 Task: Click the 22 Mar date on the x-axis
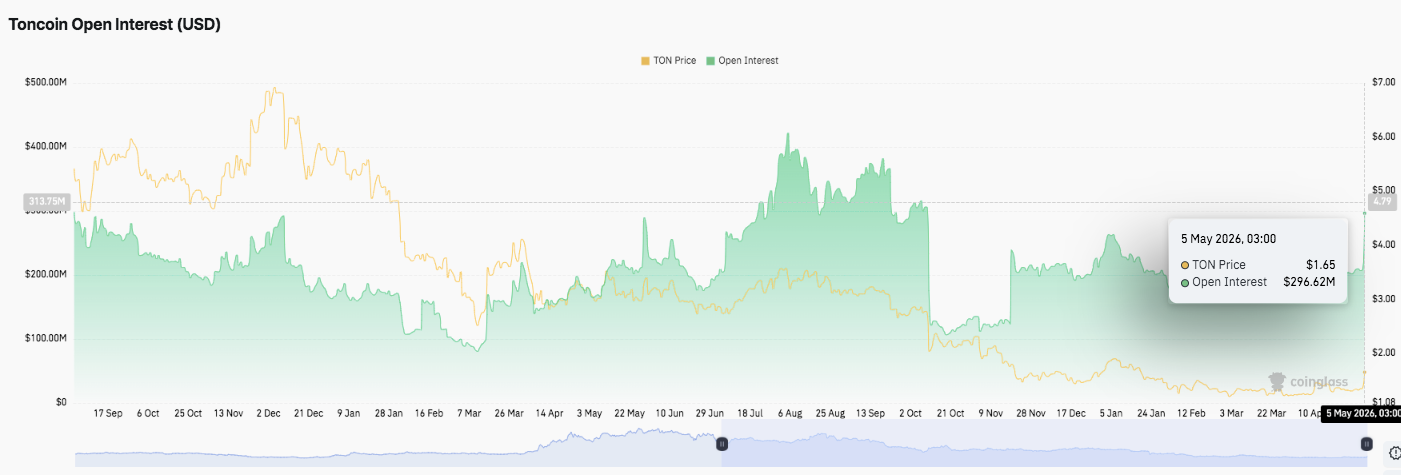pos(1270,413)
